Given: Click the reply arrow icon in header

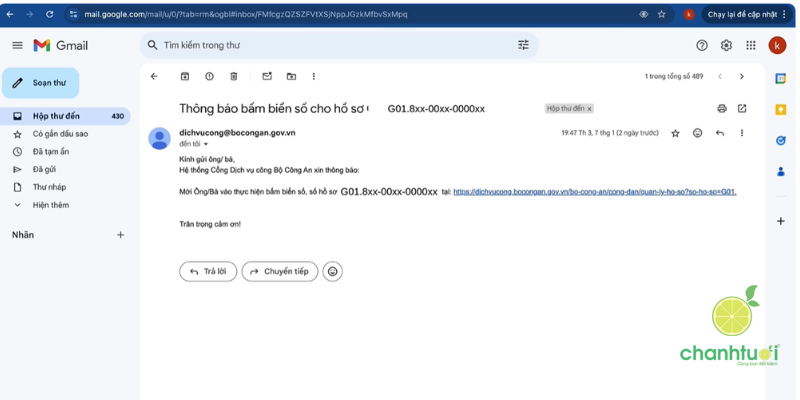Looking at the screenshot, I should pyautogui.click(x=719, y=133).
